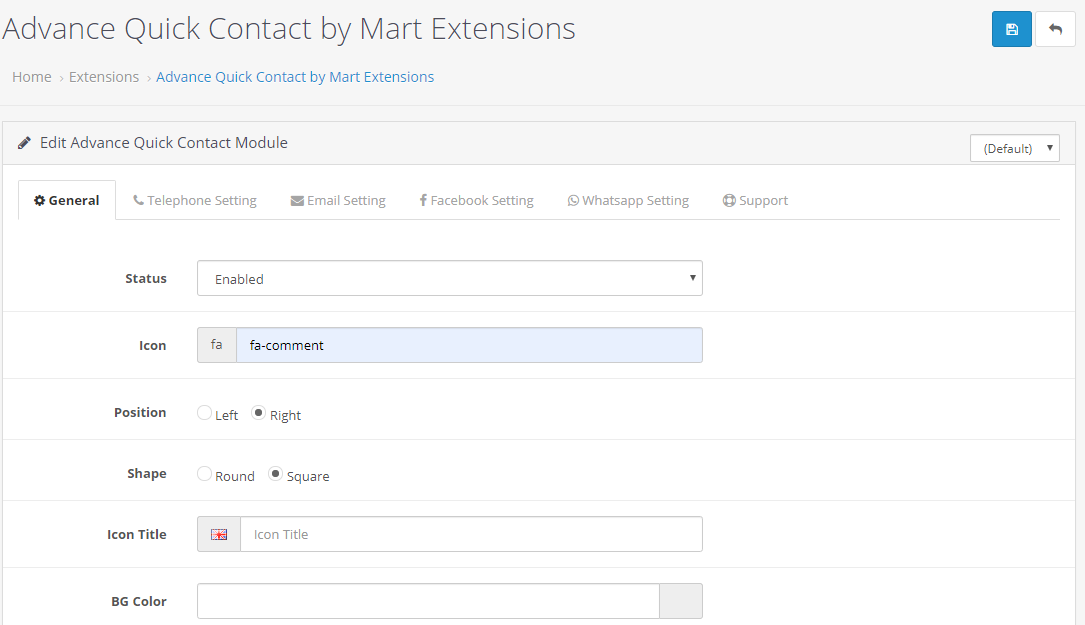Click the back arrow cancel button
The image size is (1085, 625).
(x=1055, y=29)
